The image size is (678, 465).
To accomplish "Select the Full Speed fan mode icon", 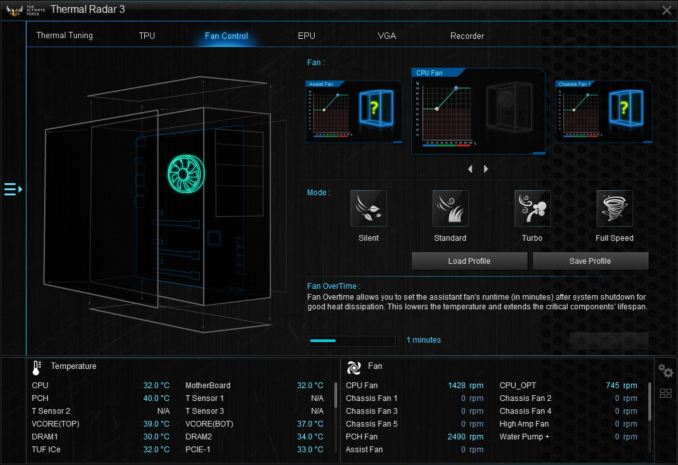I will [x=614, y=208].
